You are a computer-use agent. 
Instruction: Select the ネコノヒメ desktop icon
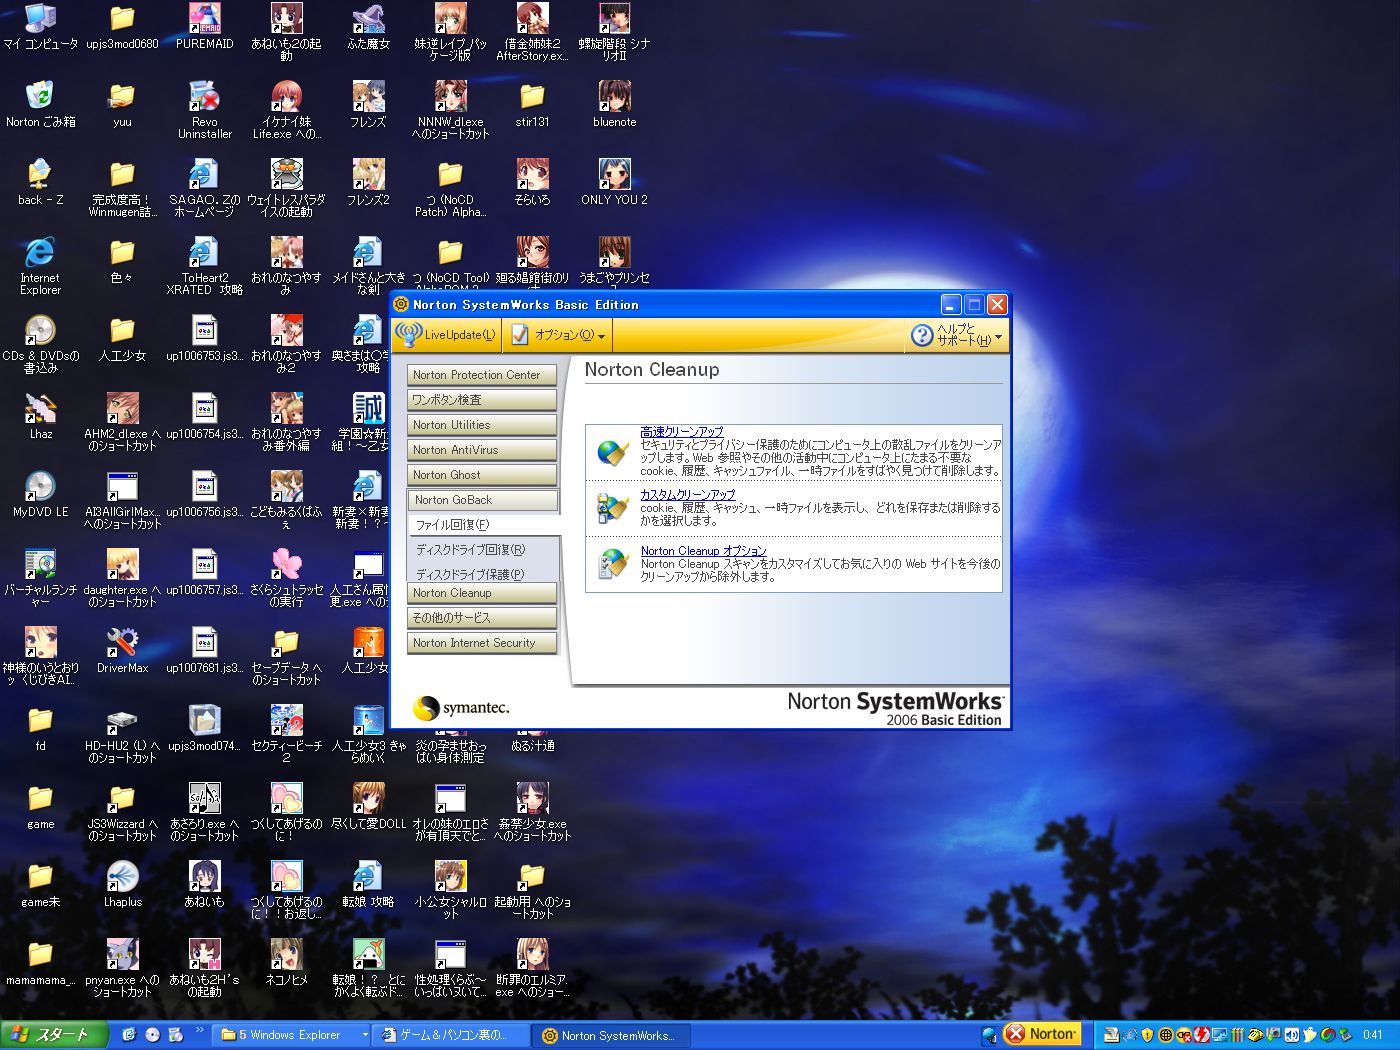coord(286,962)
